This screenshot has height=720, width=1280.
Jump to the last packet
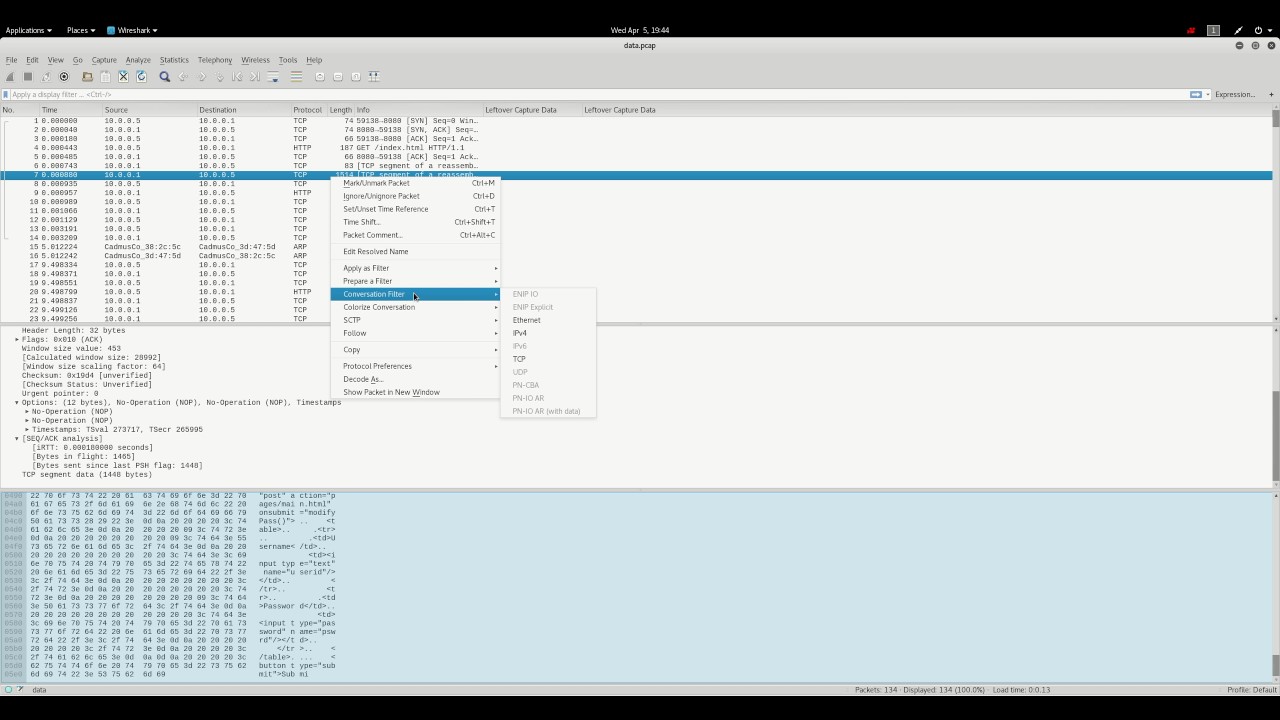tap(255, 76)
